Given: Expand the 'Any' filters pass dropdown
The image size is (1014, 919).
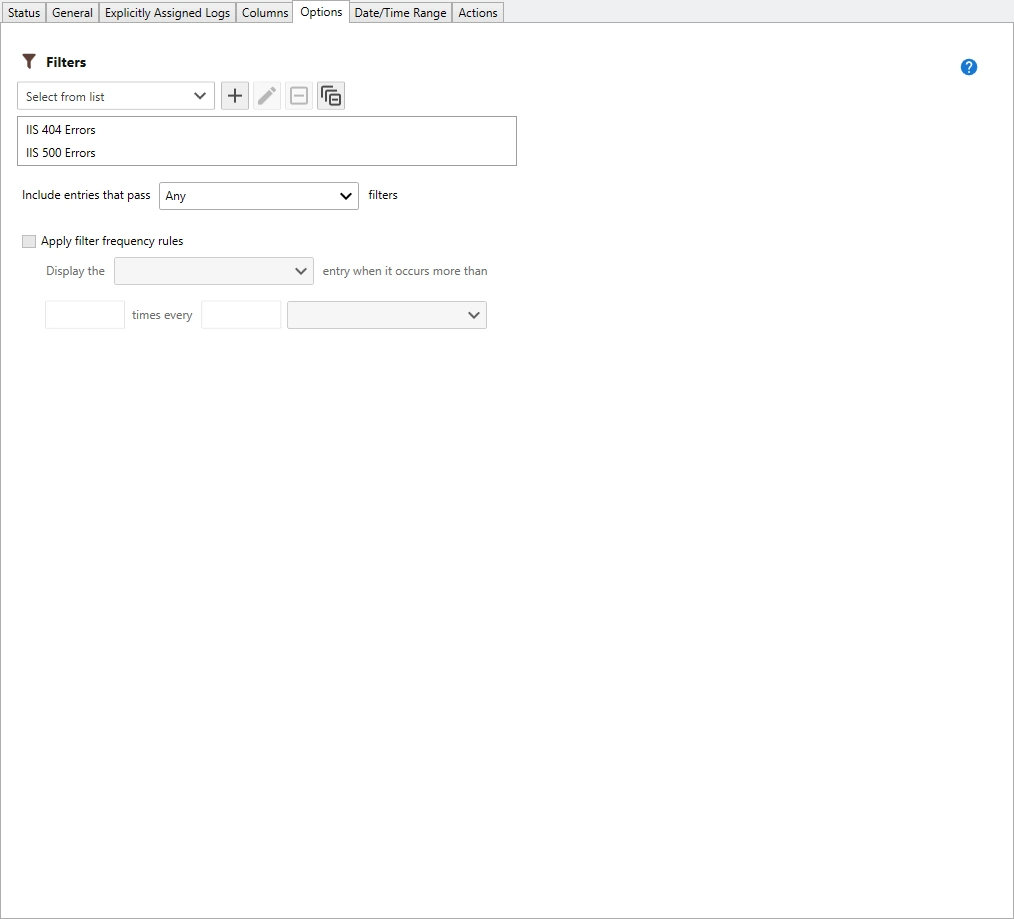Looking at the screenshot, I should (x=258, y=196).
